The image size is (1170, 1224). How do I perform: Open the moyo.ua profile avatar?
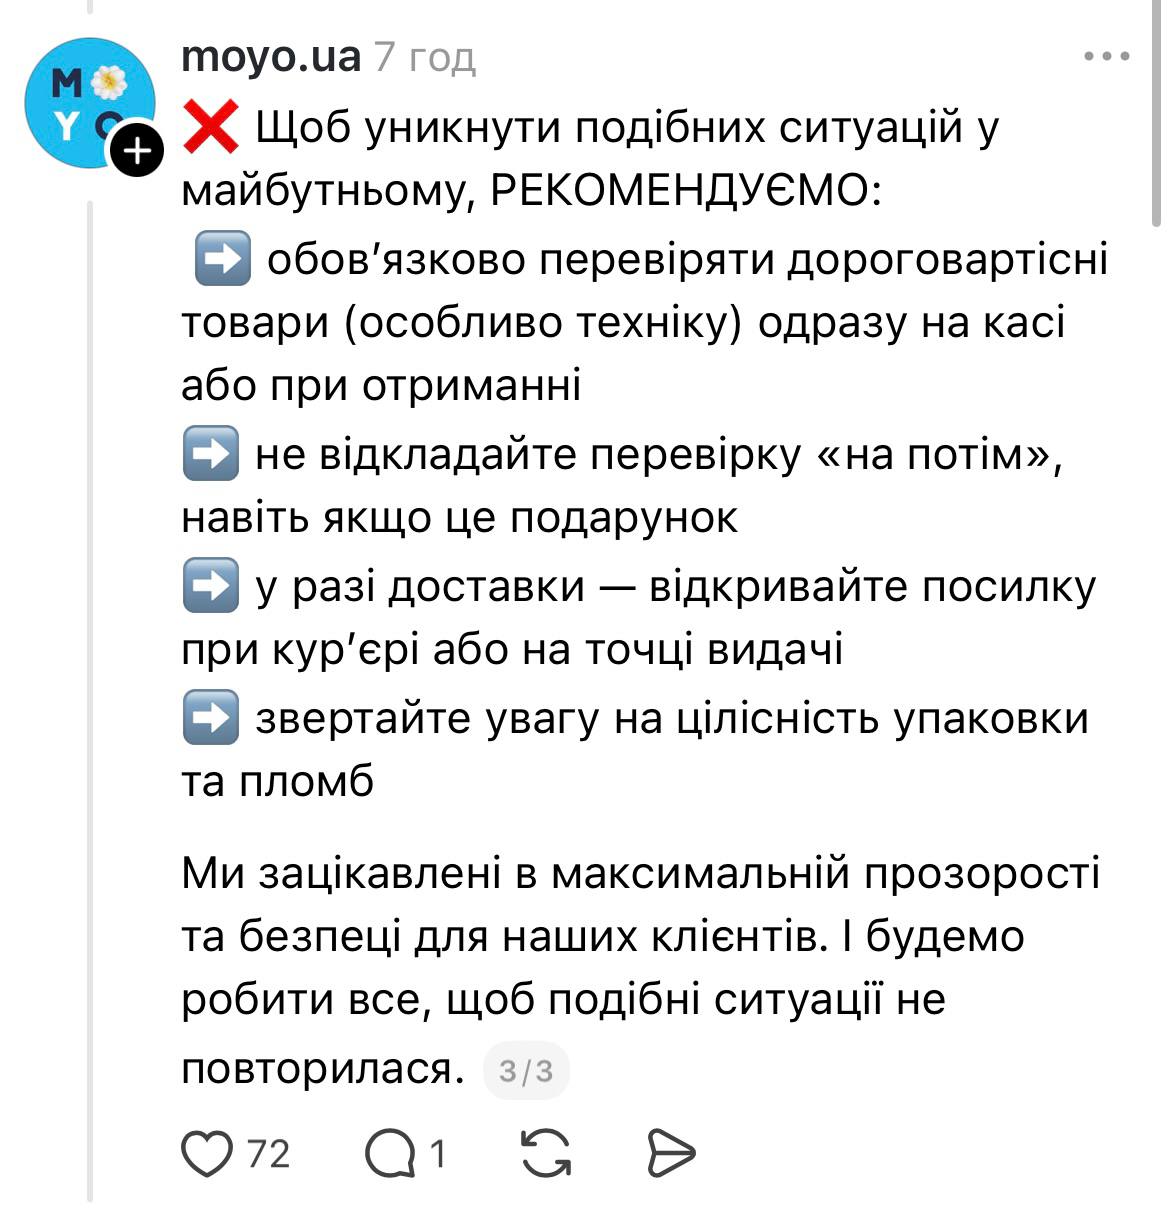[89, 101]
